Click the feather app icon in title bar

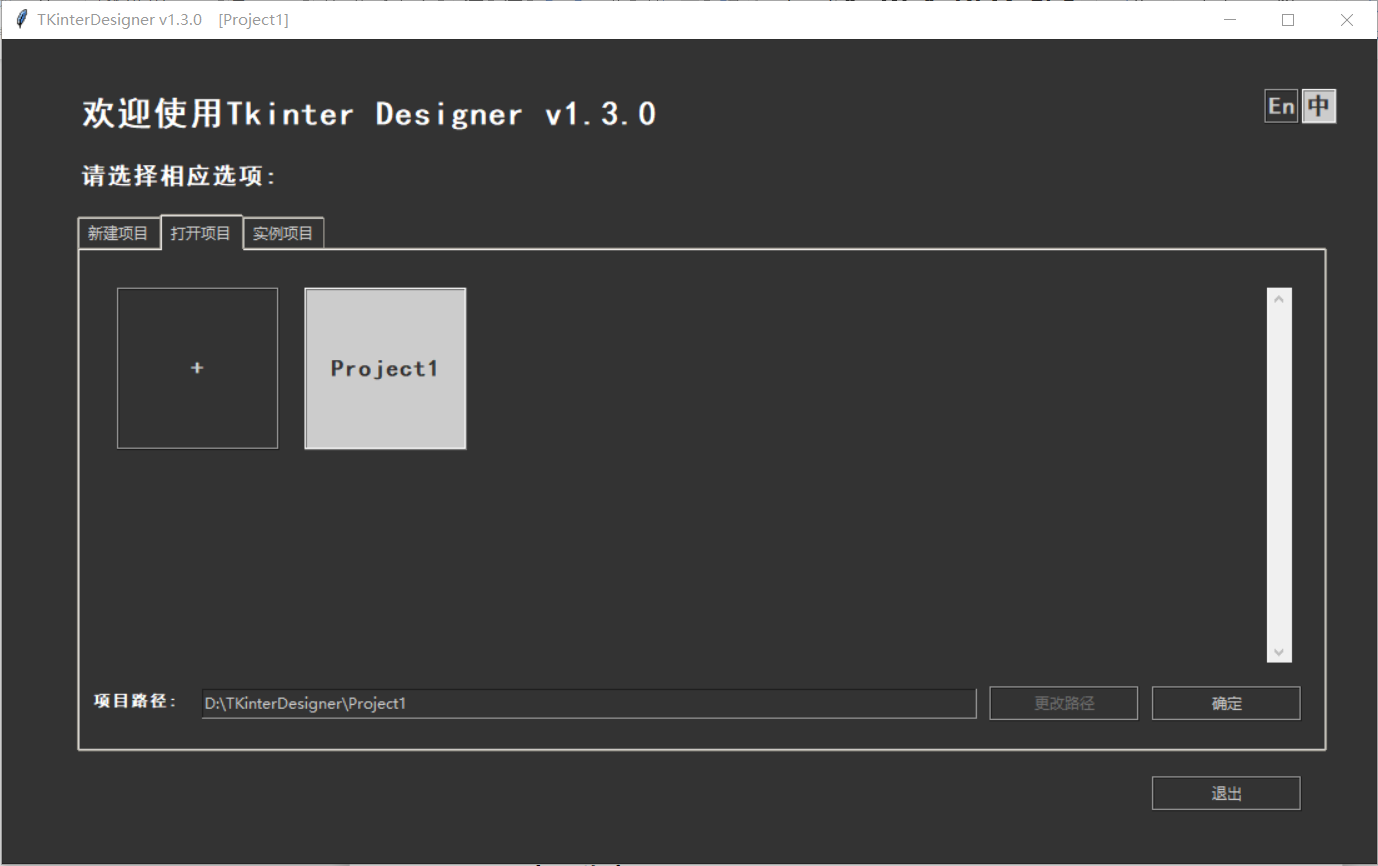(x=21, y=20)
